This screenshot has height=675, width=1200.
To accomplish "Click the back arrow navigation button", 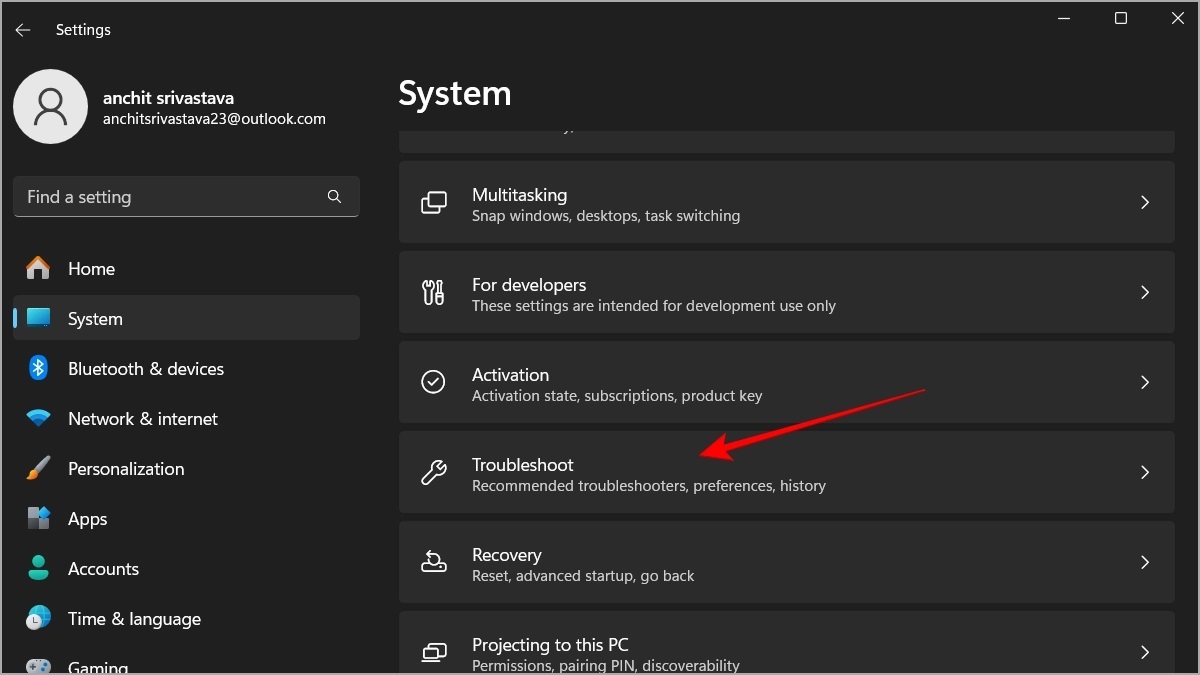I will (x=22, y=29).
